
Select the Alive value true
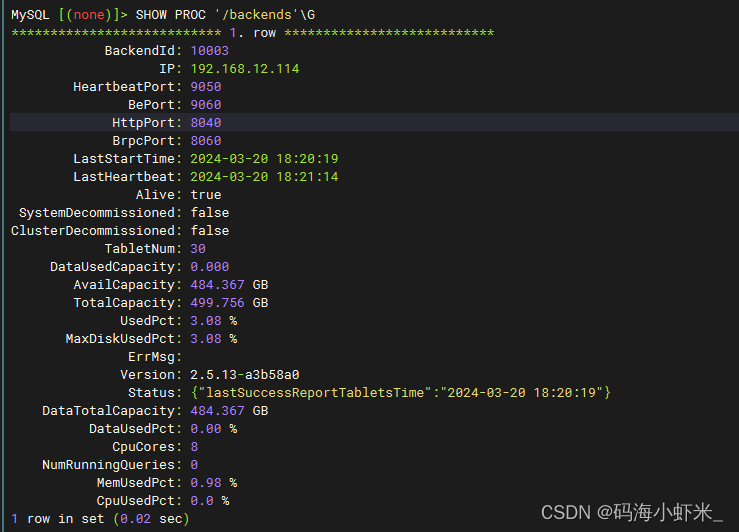(205, 195)
